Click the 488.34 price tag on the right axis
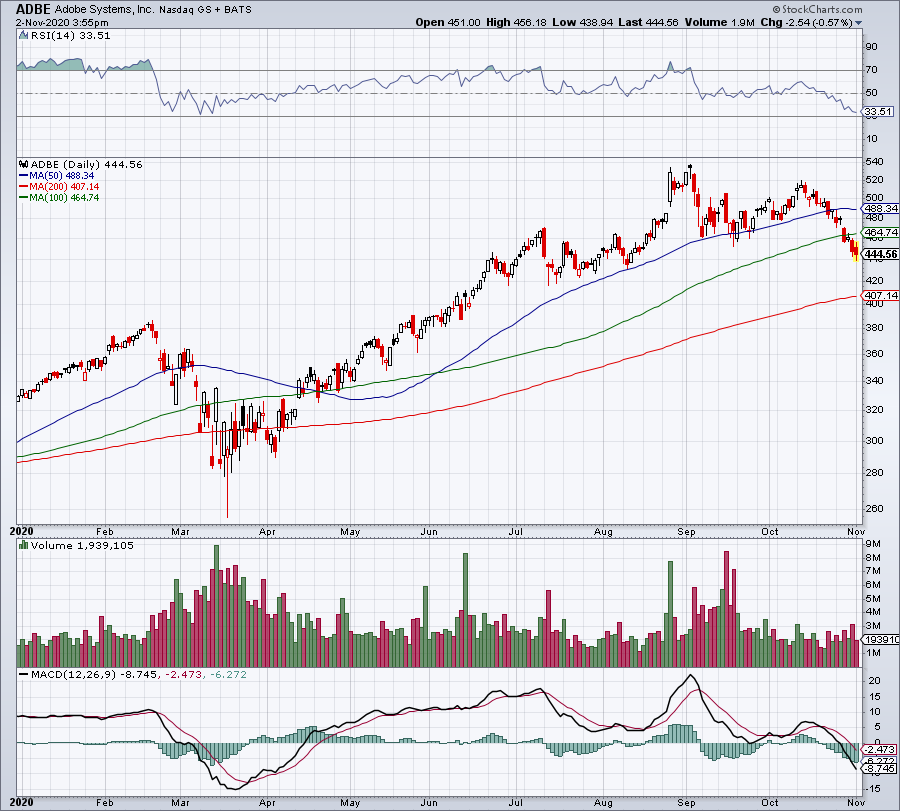Screen dimensions: 900x811 coord(880,209)
